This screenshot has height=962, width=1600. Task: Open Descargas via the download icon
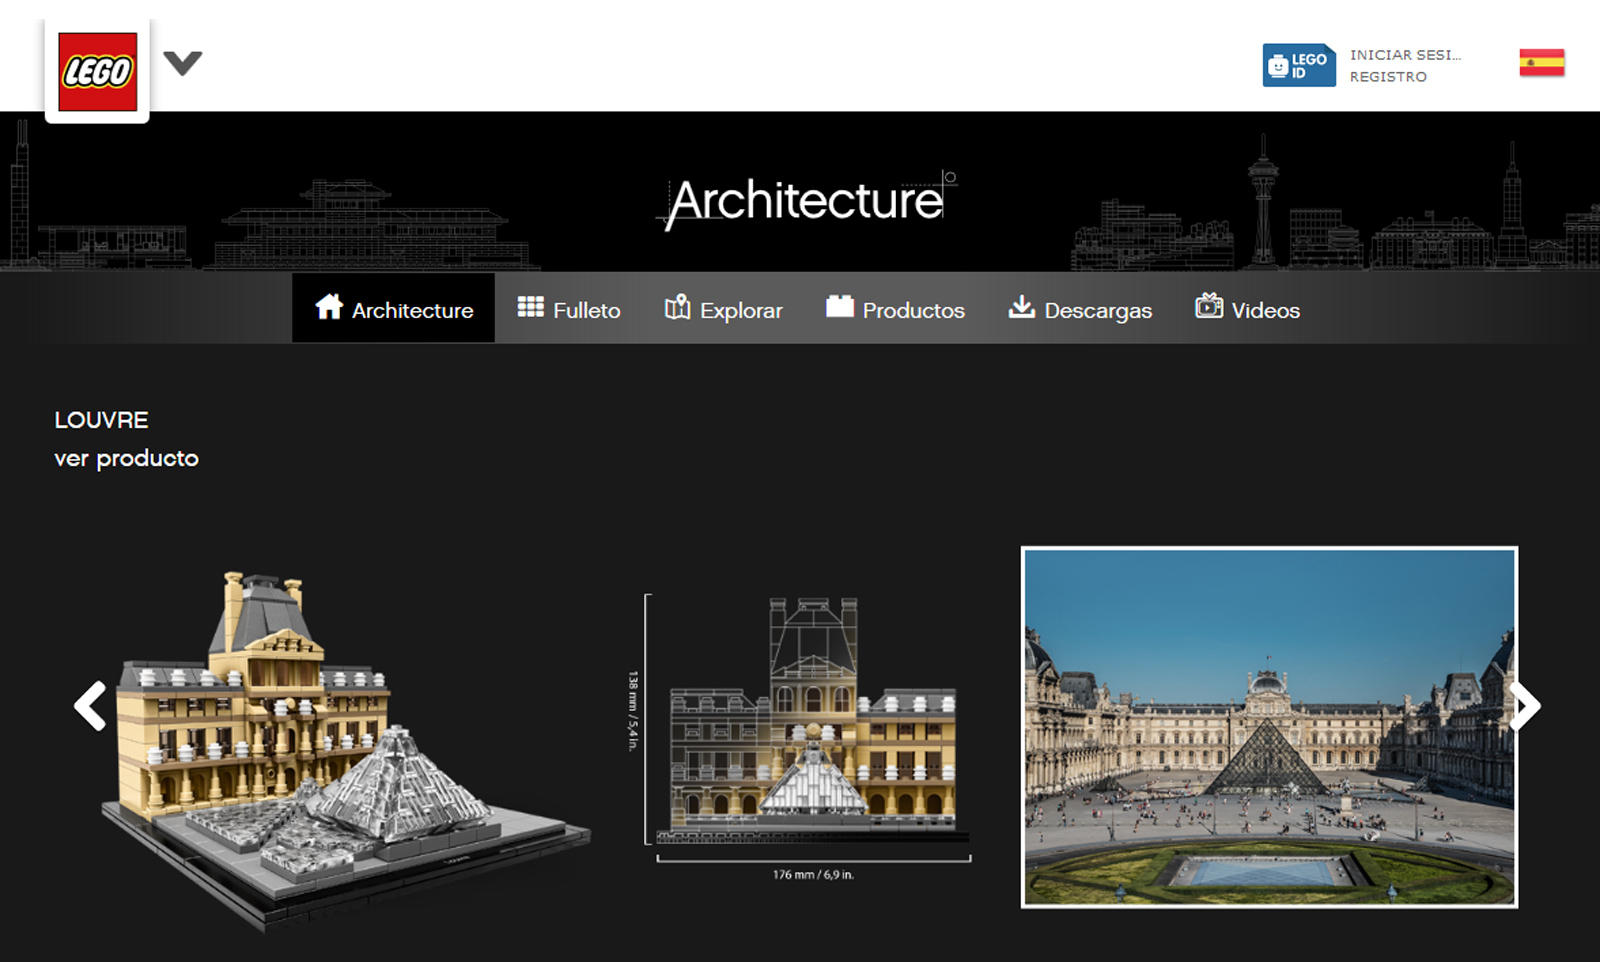1021,309
